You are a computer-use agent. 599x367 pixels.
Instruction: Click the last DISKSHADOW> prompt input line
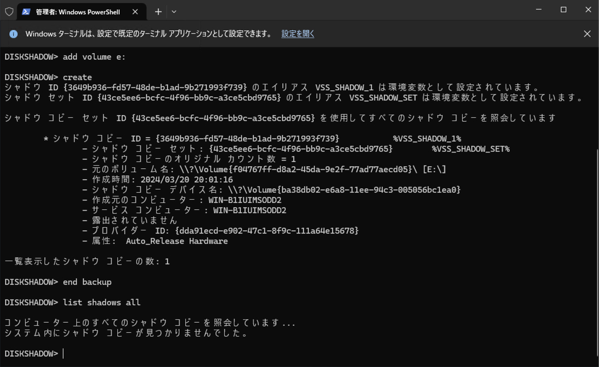[x=34, y=354]
